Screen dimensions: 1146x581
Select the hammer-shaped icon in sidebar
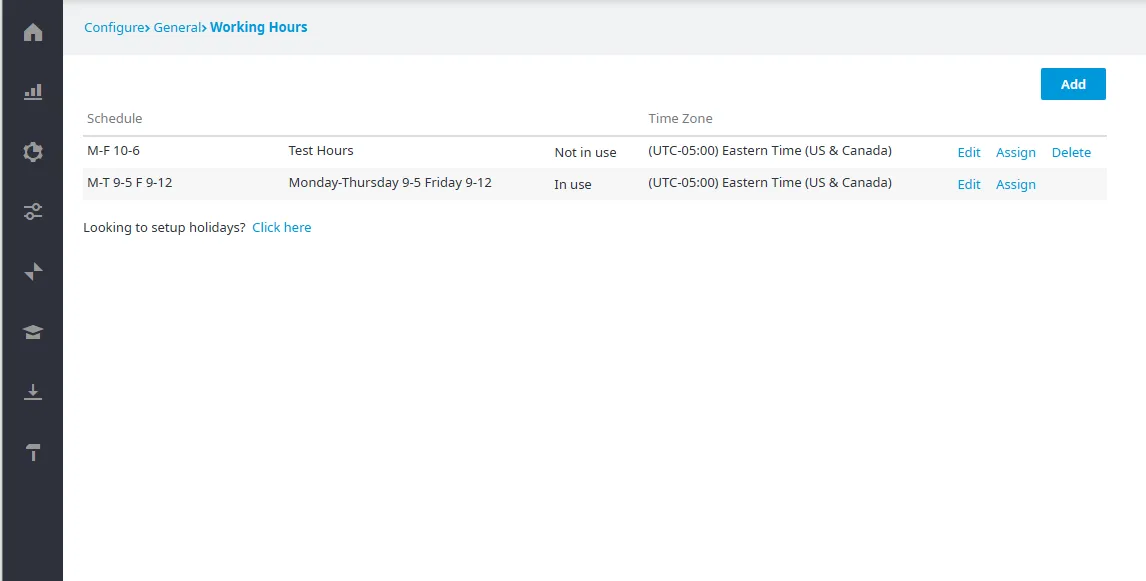point(33,452)
